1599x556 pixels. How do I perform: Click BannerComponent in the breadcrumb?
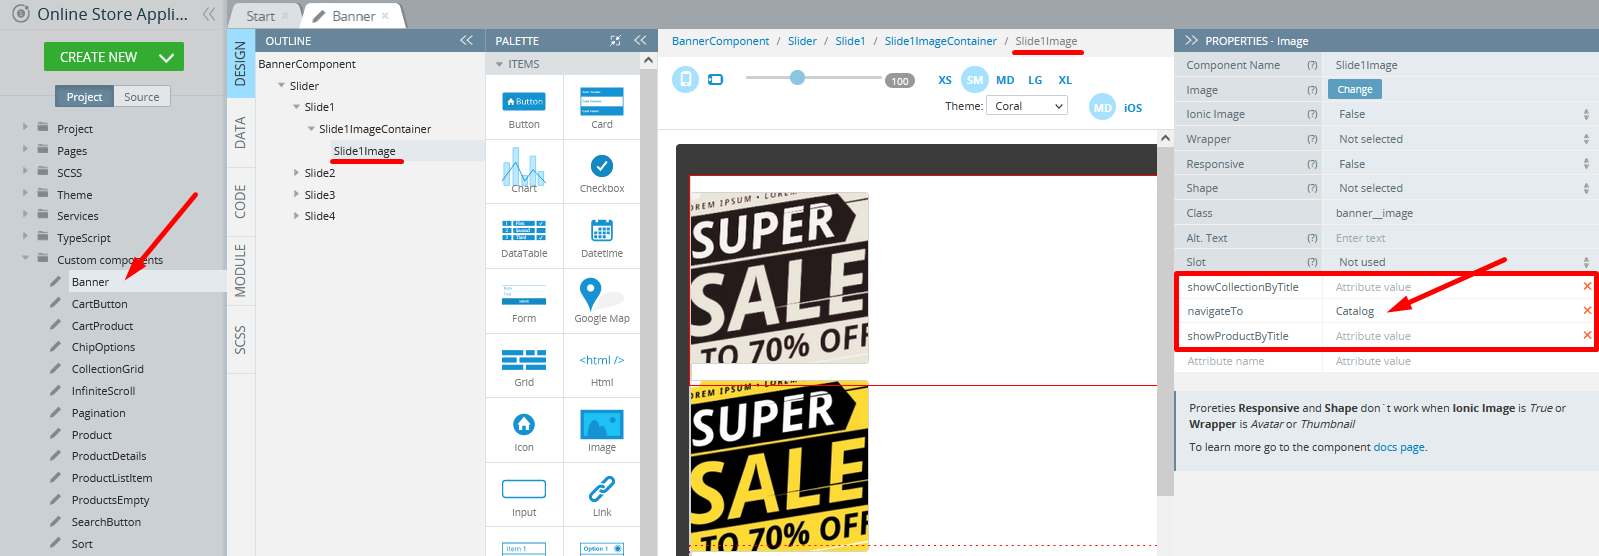coord(720,41)
